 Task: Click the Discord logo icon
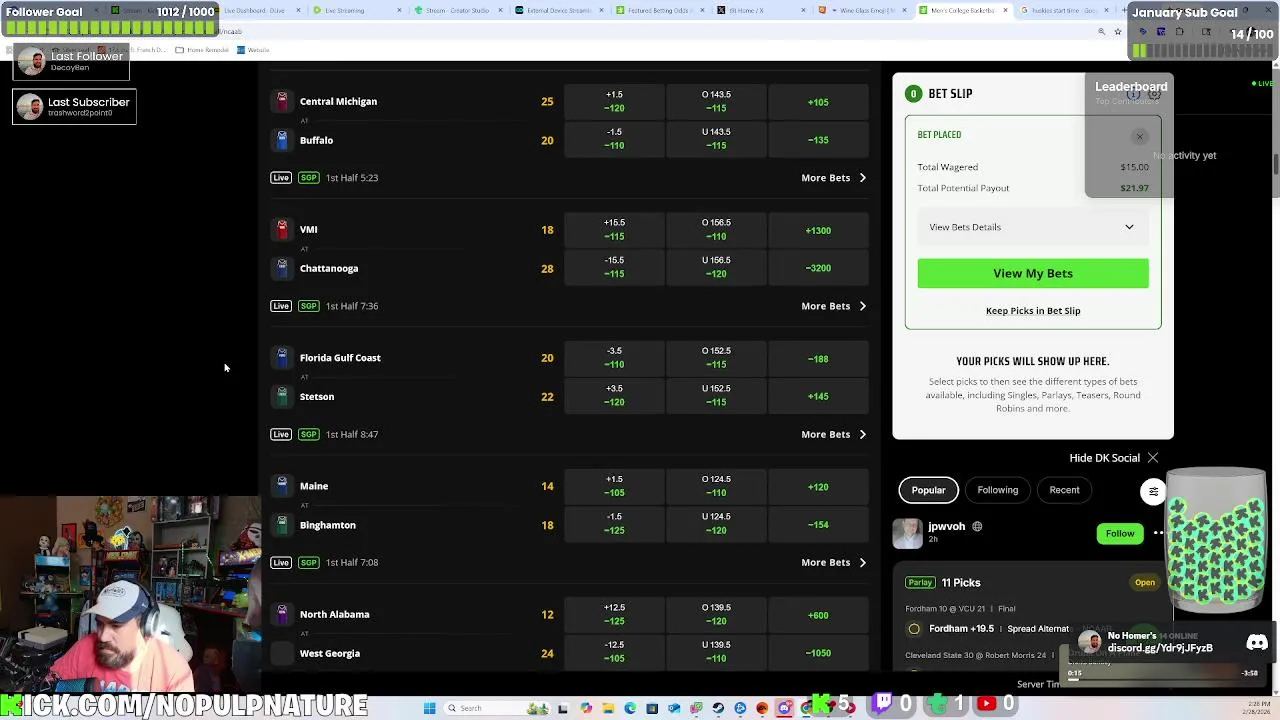point(1257,642)
